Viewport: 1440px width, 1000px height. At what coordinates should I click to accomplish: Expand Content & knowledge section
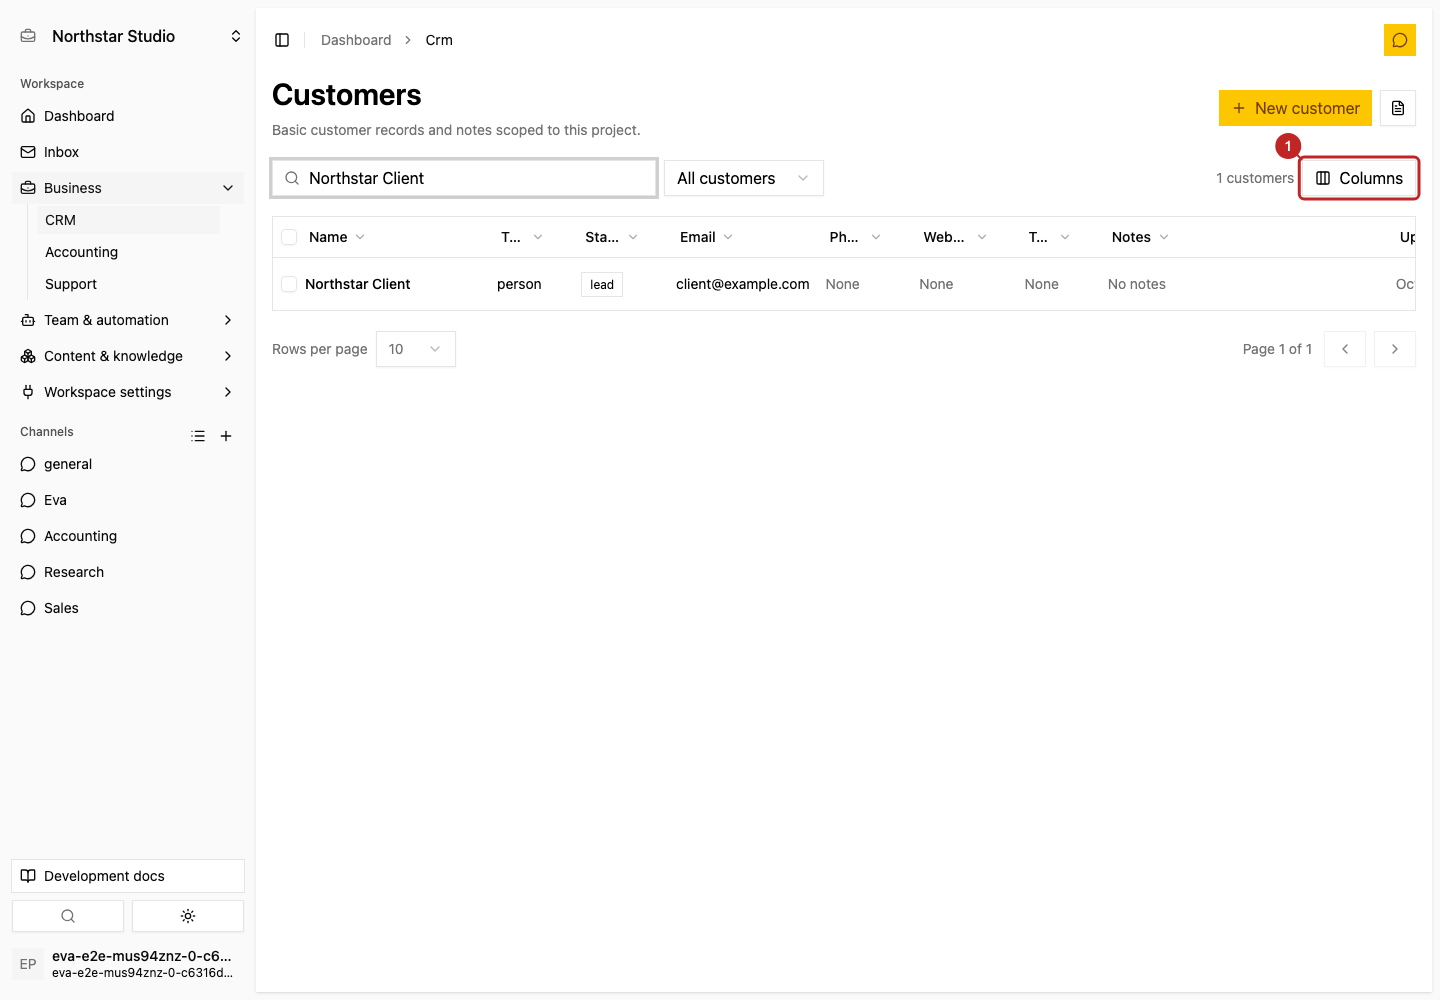pos(128,356)
